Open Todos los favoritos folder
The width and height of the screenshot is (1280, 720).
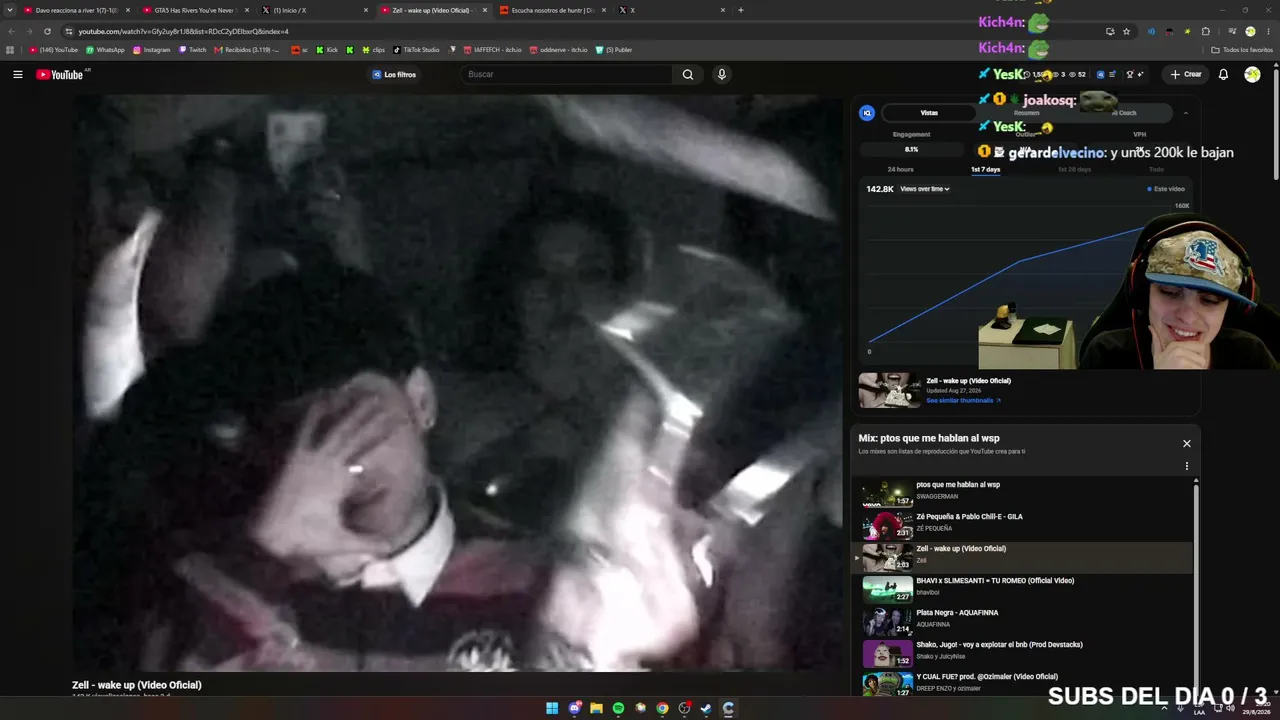pos(1242,50)
